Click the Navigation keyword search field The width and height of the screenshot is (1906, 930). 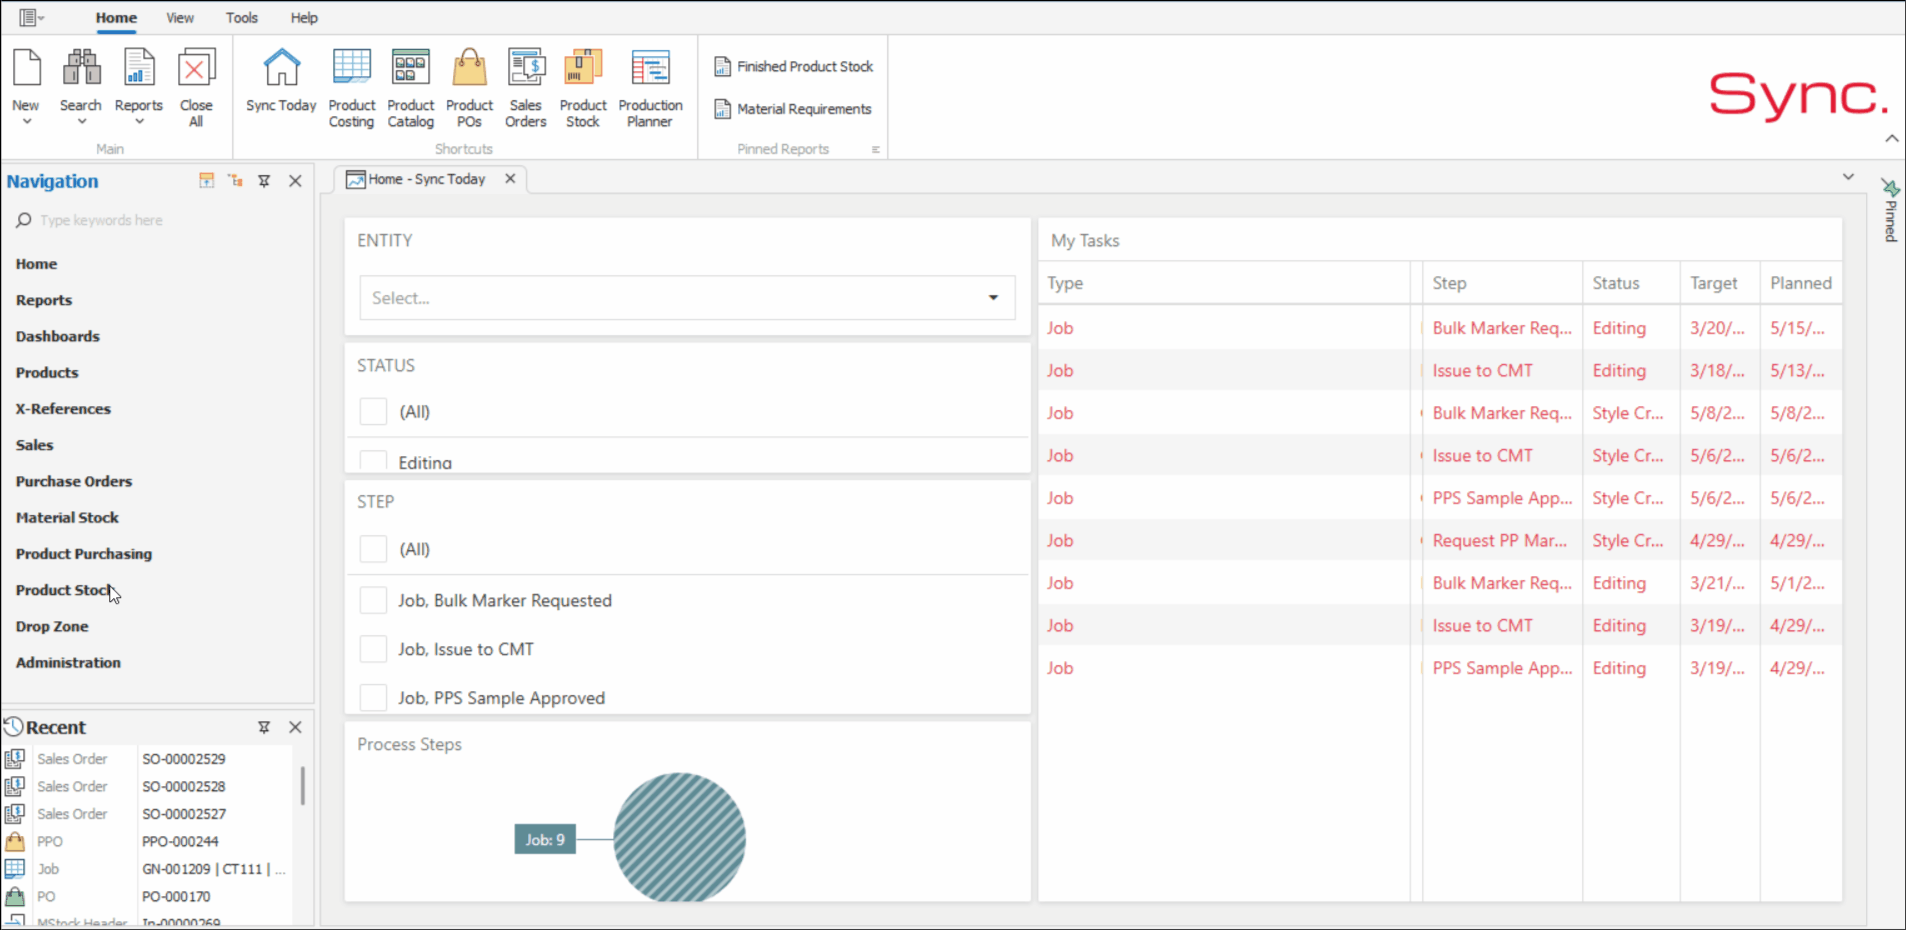(160, 220)
